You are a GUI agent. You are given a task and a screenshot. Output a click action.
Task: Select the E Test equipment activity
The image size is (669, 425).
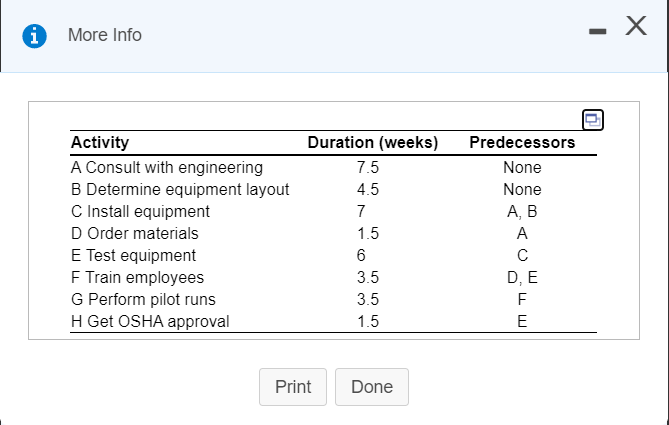(x=134, y=255)
